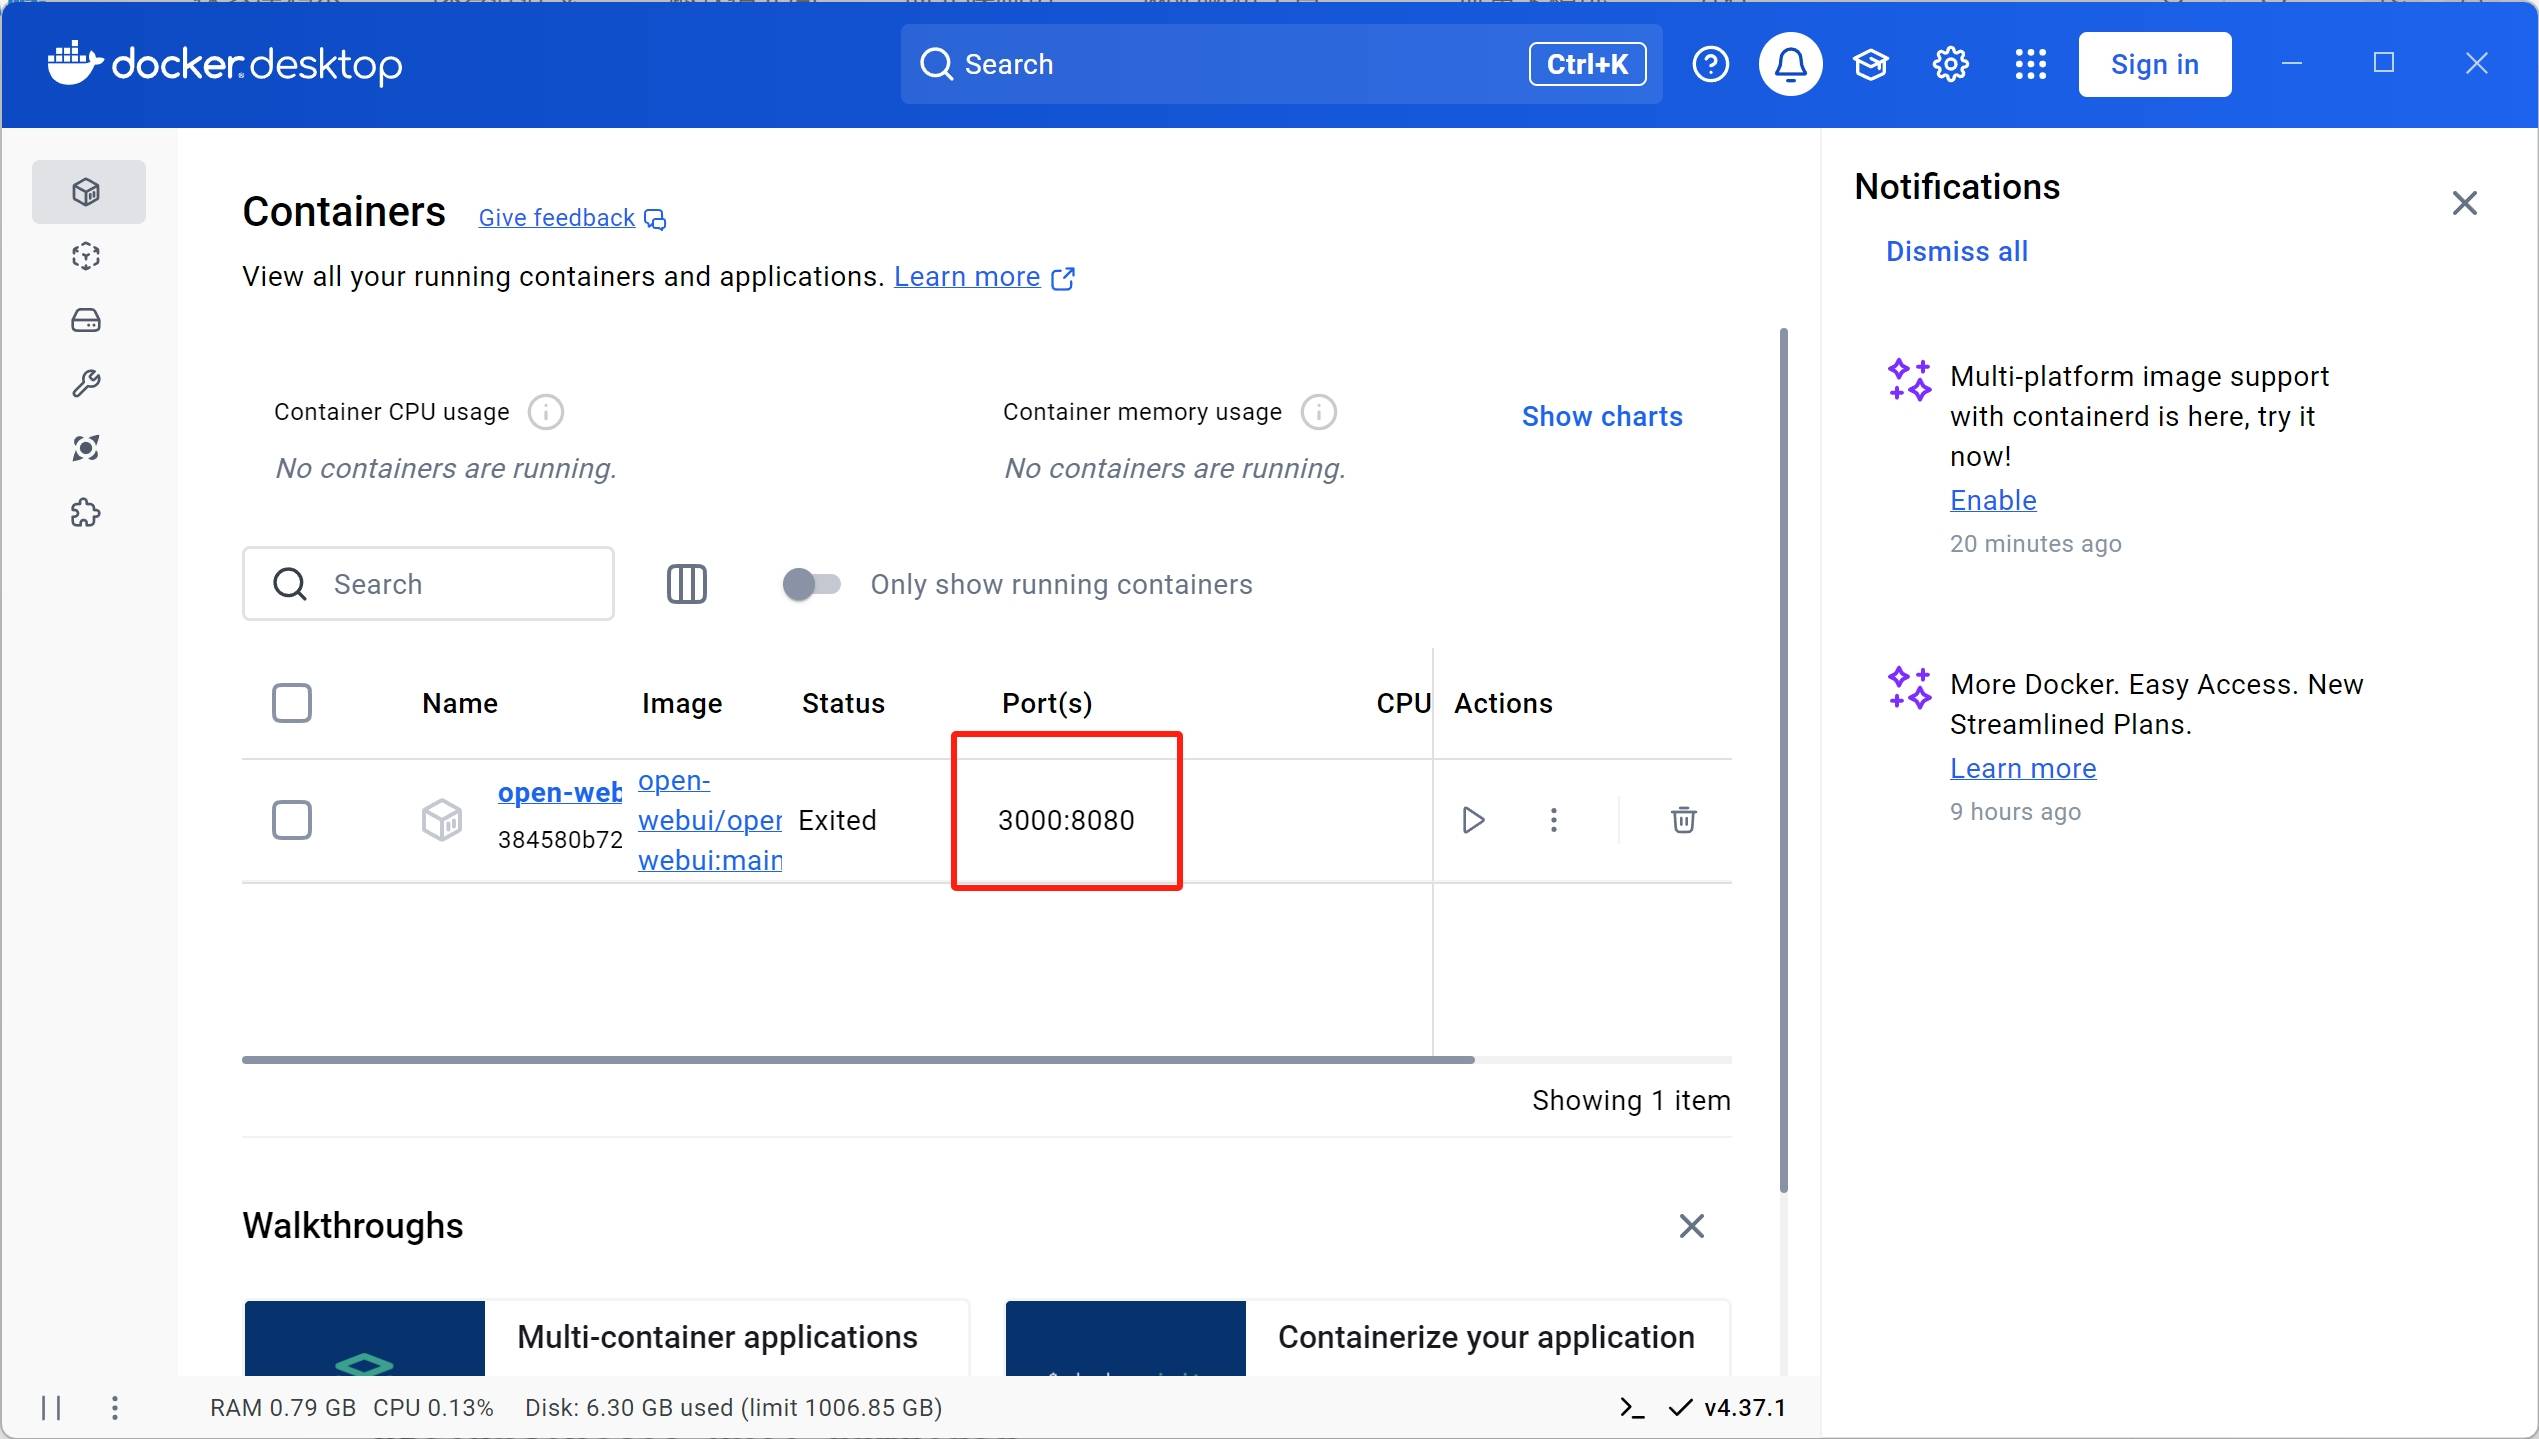The image size is (2539, 1439).
Task: Open Docker Scout in sidebar
Action: click(86, 448)
